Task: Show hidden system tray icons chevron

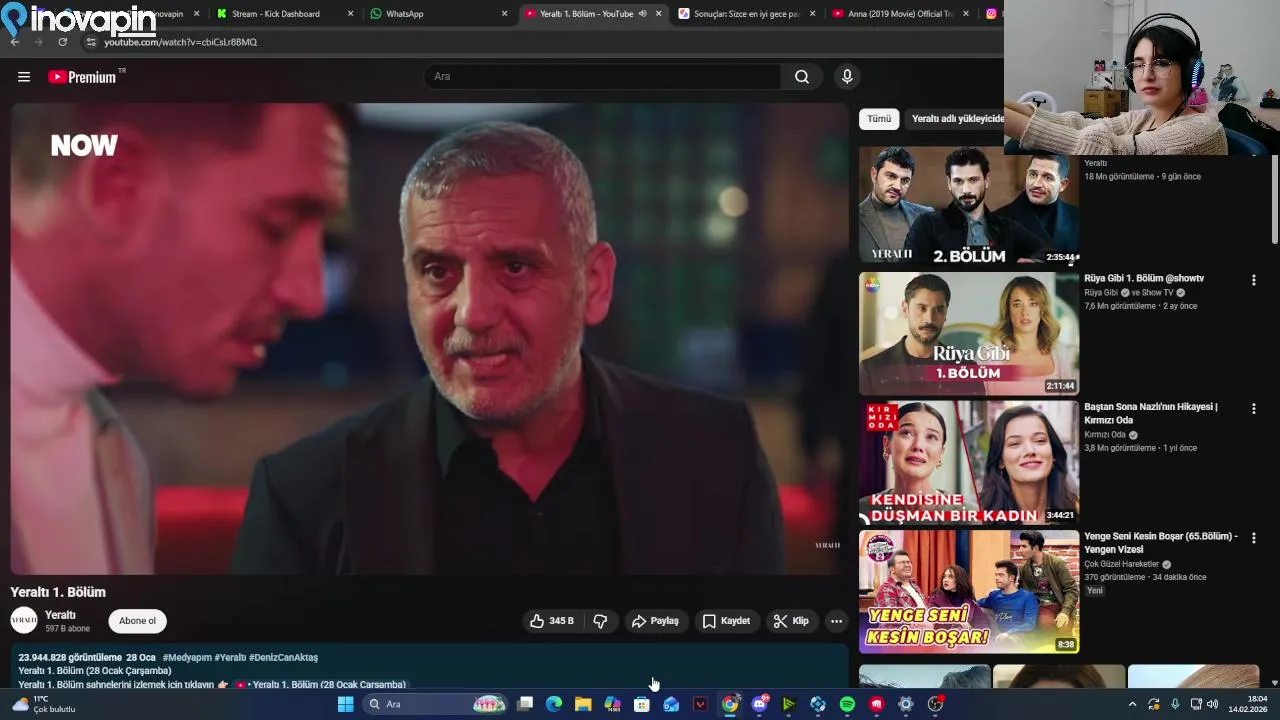Action: tap(1132, 704)
